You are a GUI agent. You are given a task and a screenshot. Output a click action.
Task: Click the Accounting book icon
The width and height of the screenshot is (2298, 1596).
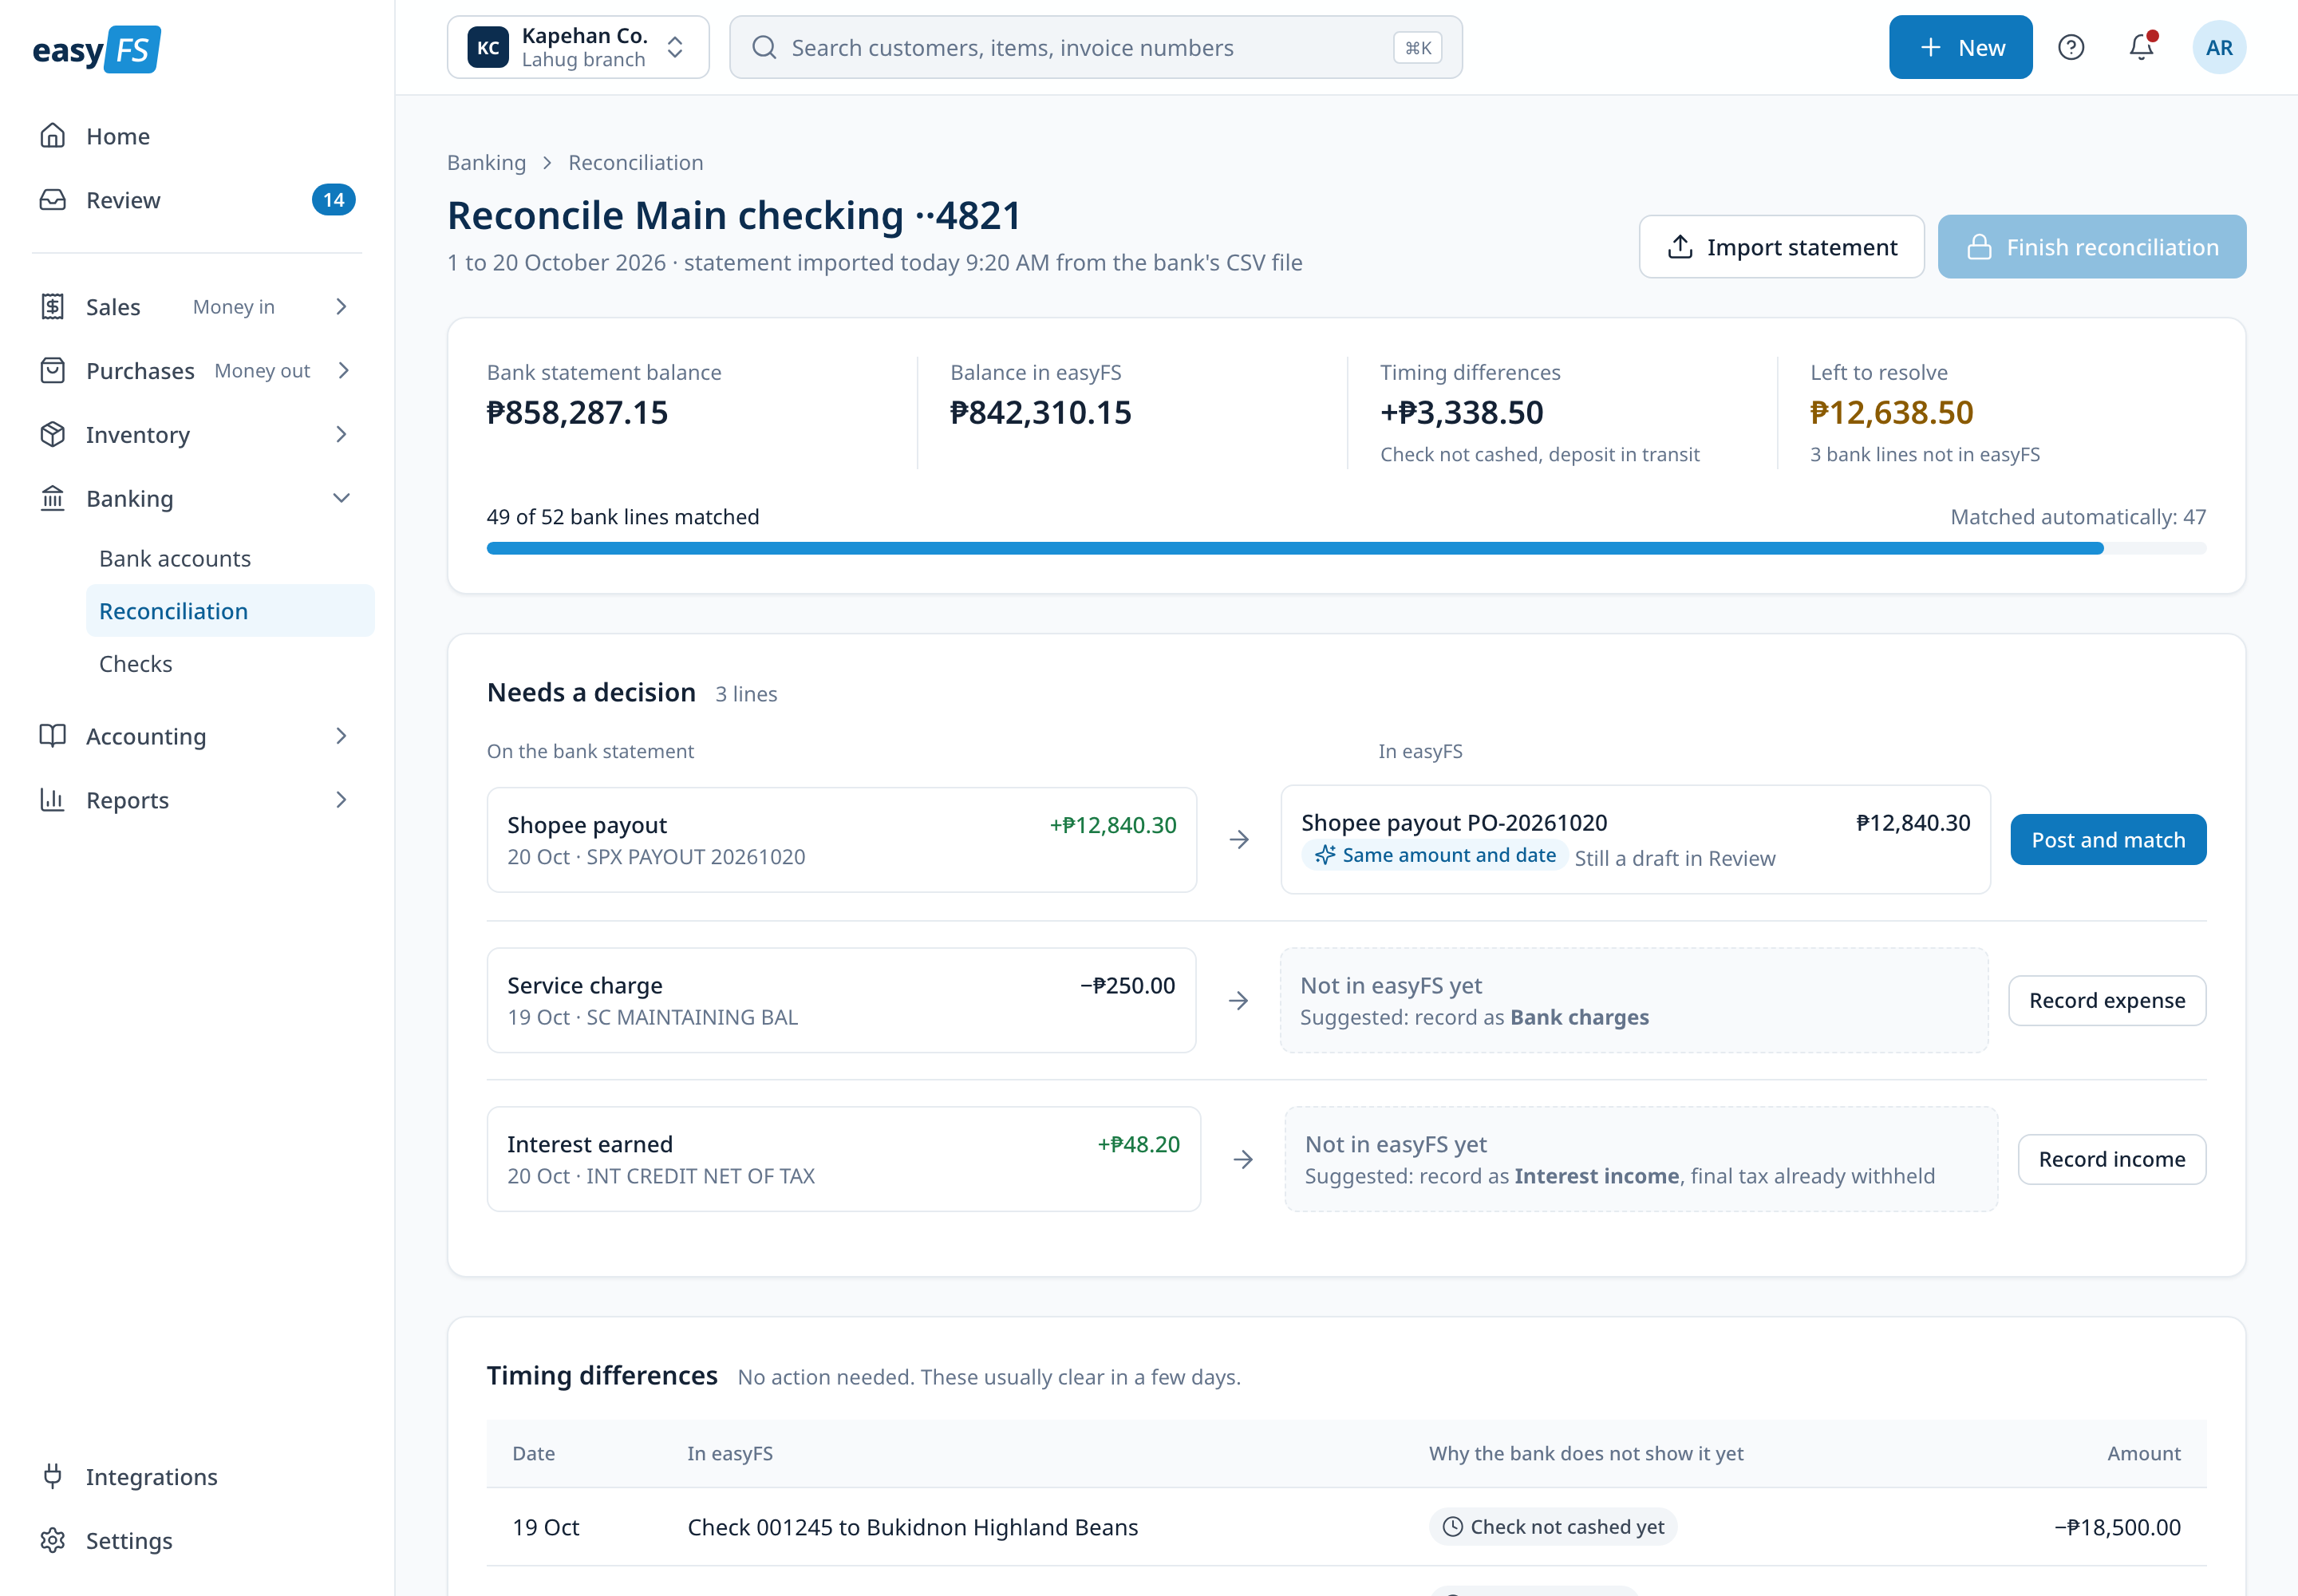[53, 736]
